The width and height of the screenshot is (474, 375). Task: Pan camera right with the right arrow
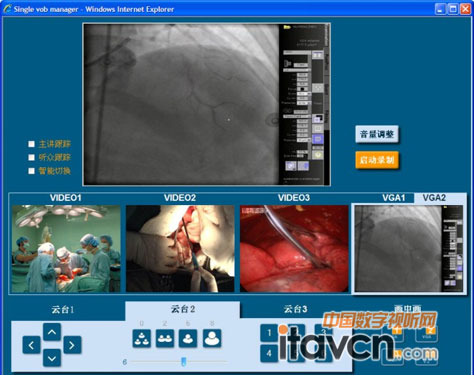pos(72,345)
